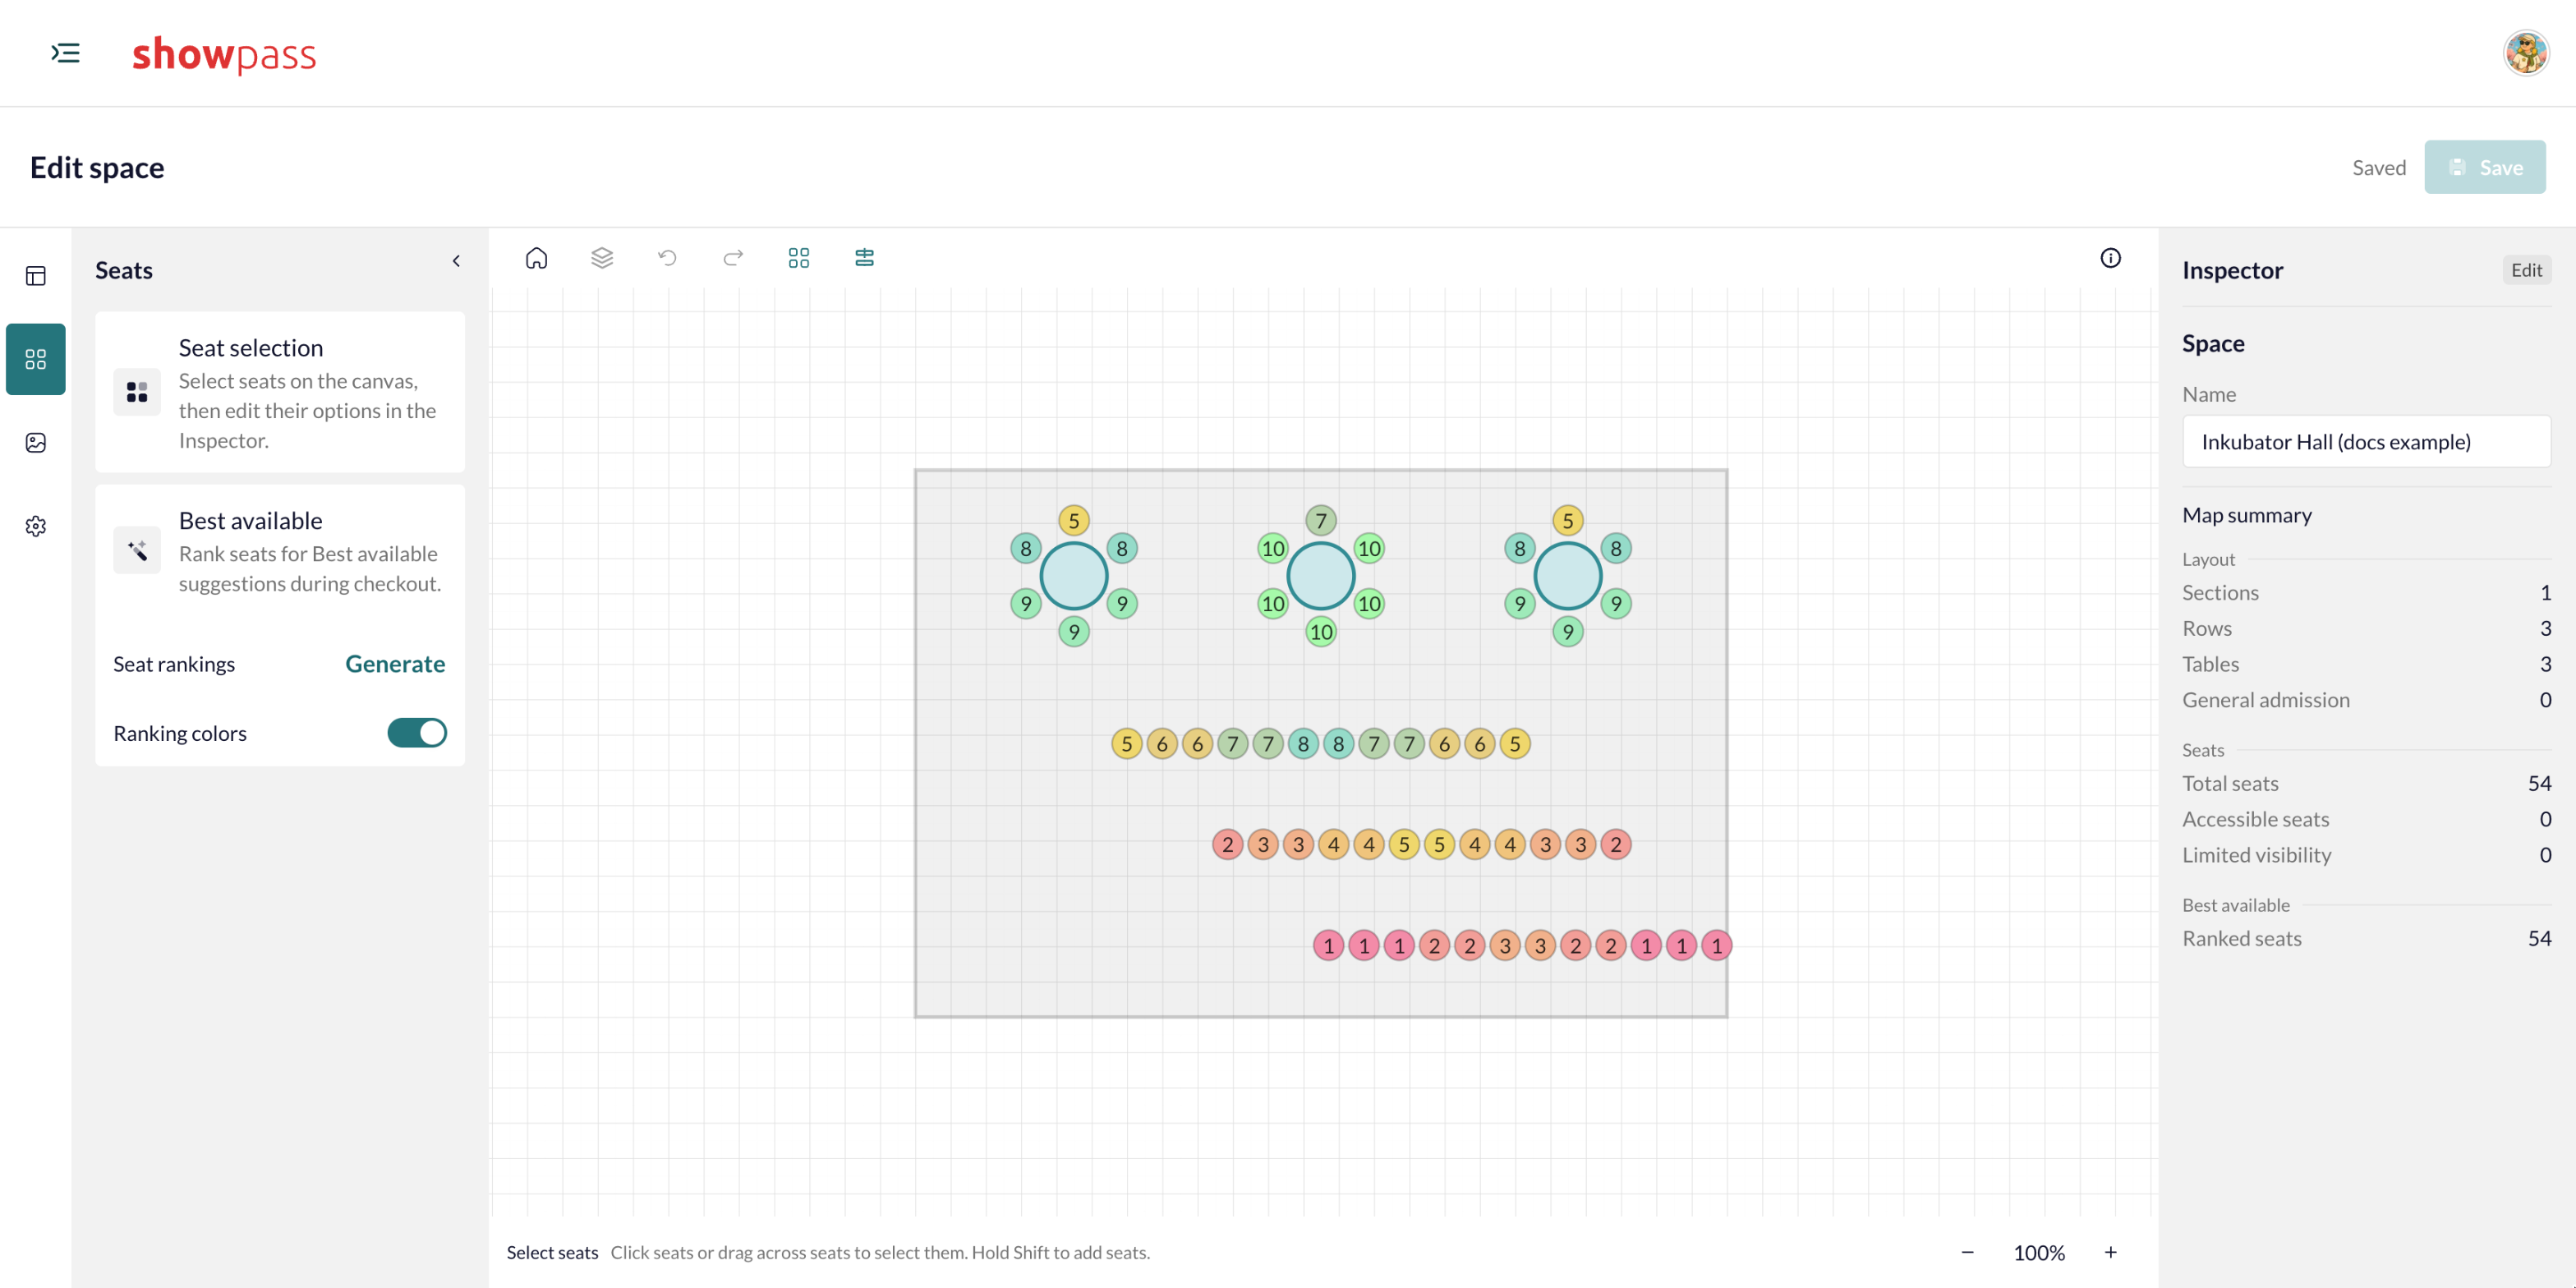2576x1288 pixels.
Task: Click the Save button
Action: [x=2484, y=167]
